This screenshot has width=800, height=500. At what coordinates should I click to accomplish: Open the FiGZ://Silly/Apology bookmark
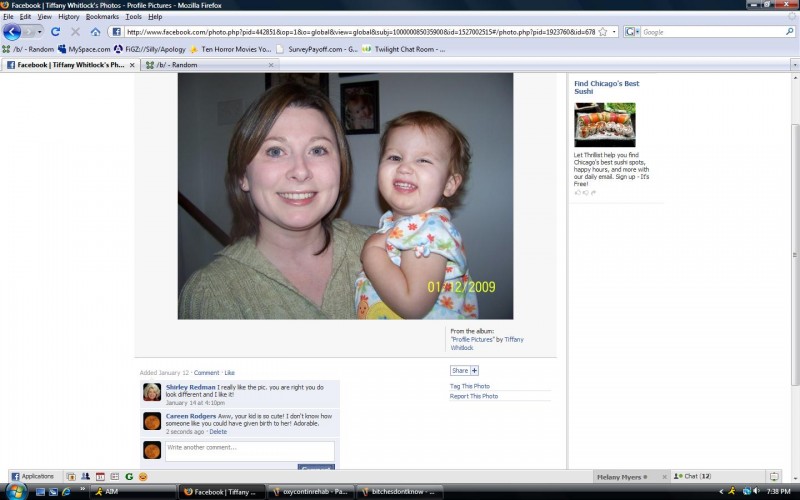[x=150, y=49]
